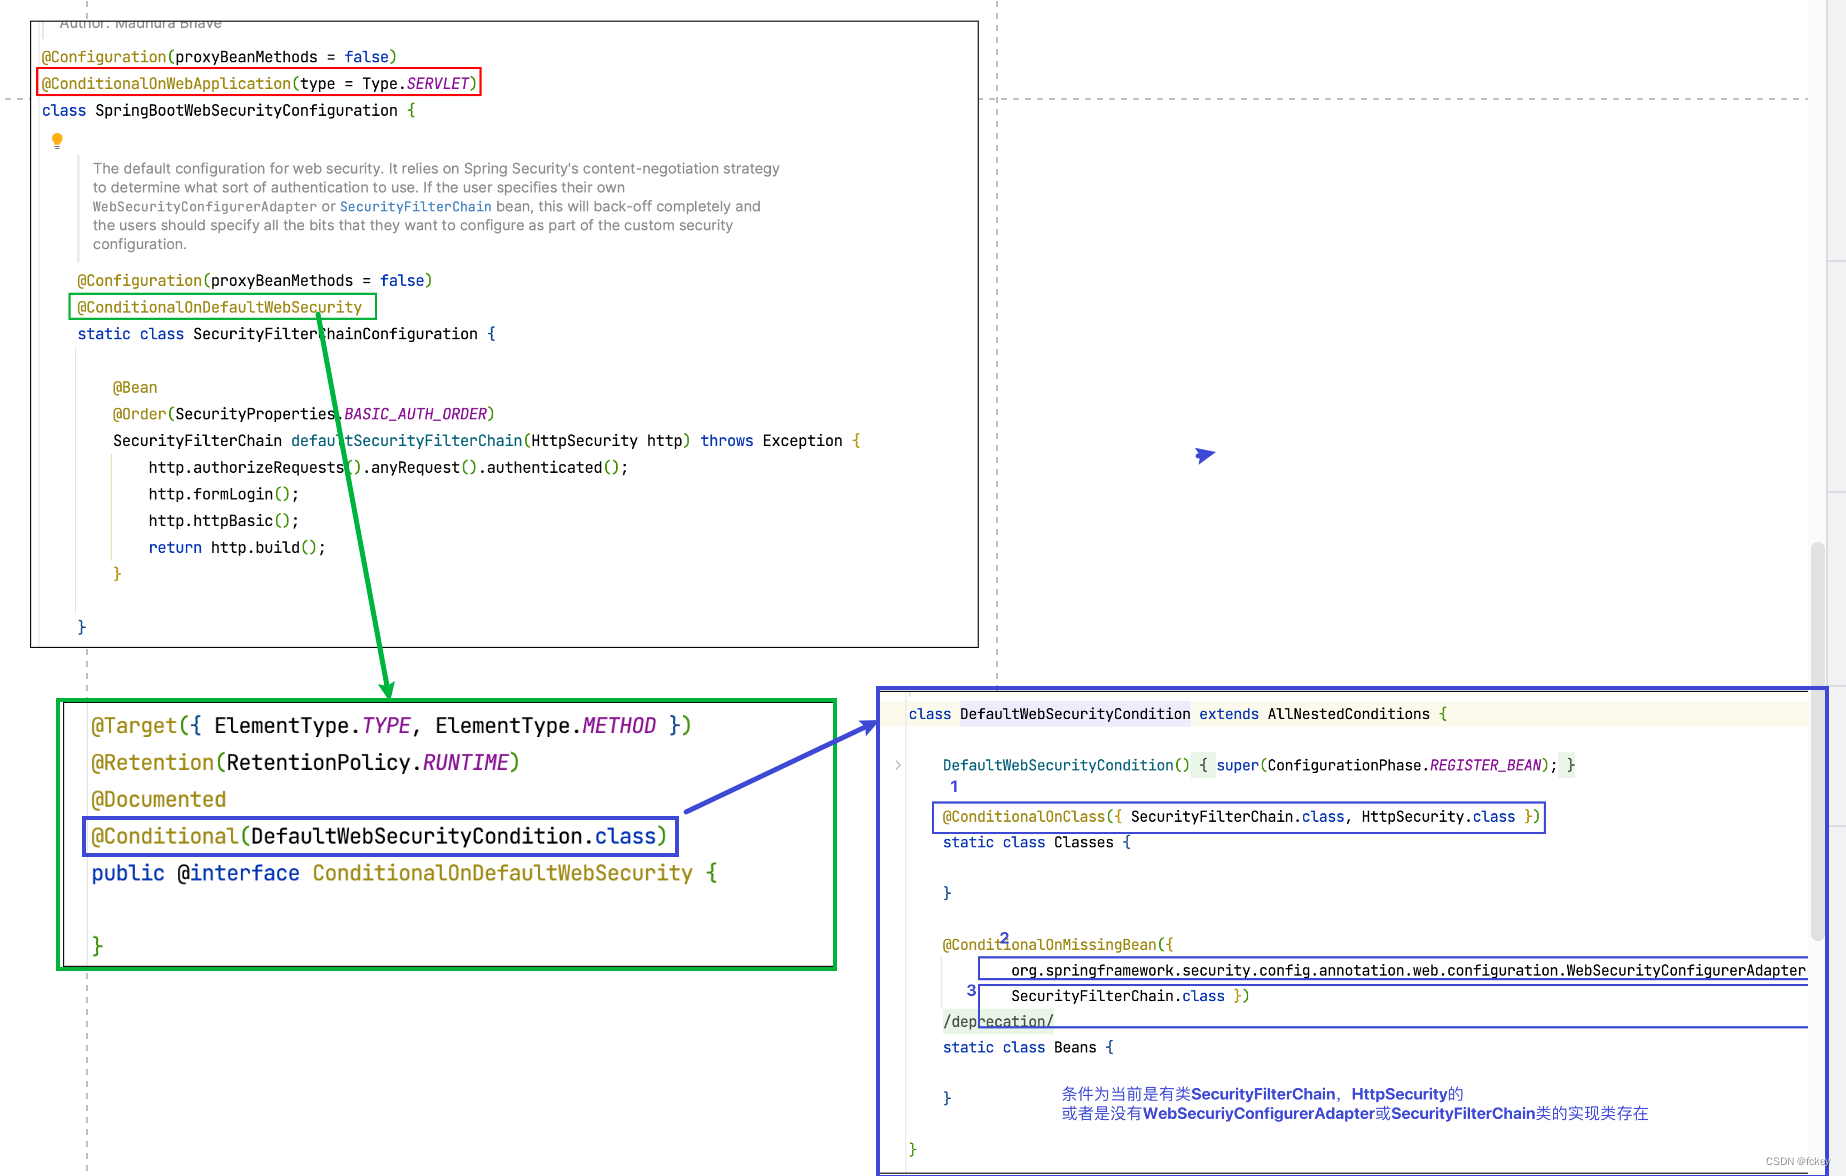Viewport: 1846px width, 1176px height.
Task: Click the yellow lightbulb intention icon
Action: [x=57, y=141]
